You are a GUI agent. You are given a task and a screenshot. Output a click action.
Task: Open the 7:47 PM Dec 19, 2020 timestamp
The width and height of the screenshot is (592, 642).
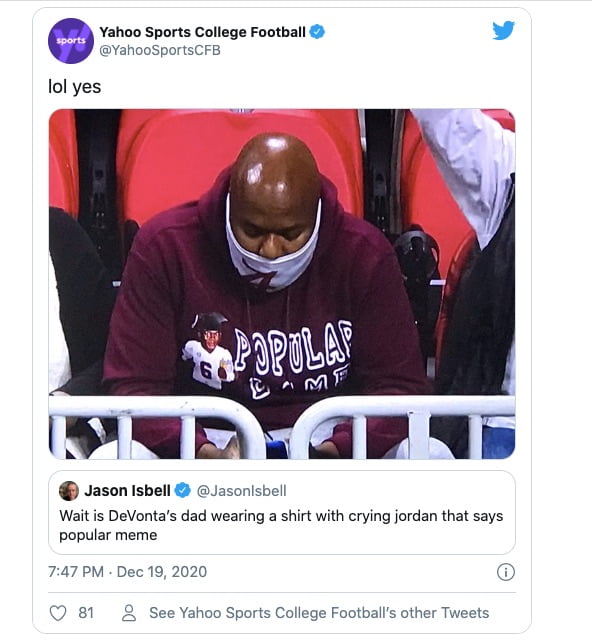pyautogui.click(x=127, y=572)
